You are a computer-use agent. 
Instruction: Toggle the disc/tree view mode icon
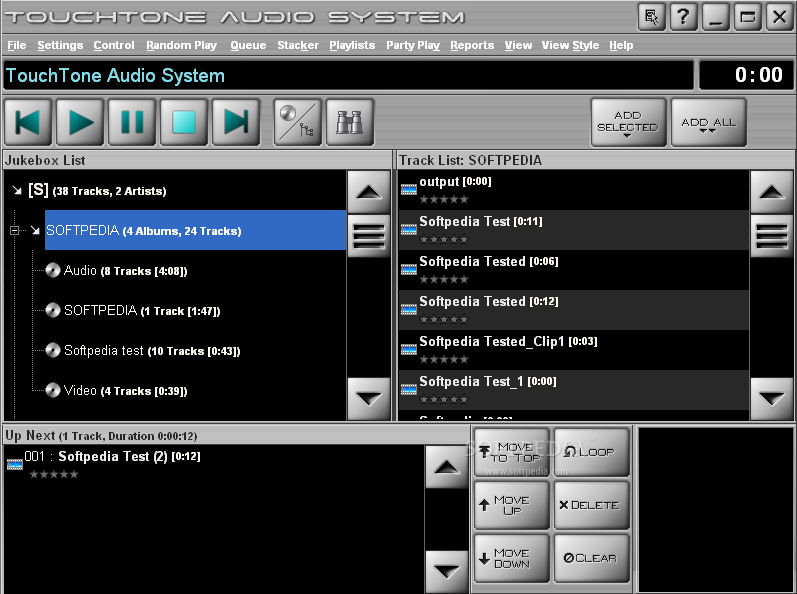[298, 122]
